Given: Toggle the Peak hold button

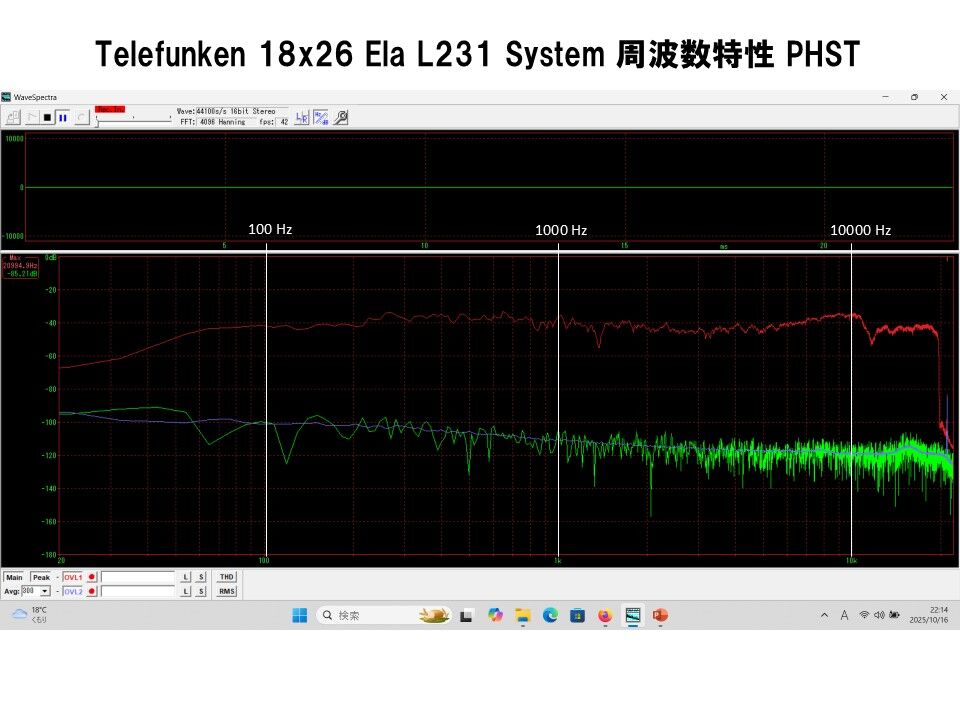Looking at the screenshot, I should tap(41, 577).
